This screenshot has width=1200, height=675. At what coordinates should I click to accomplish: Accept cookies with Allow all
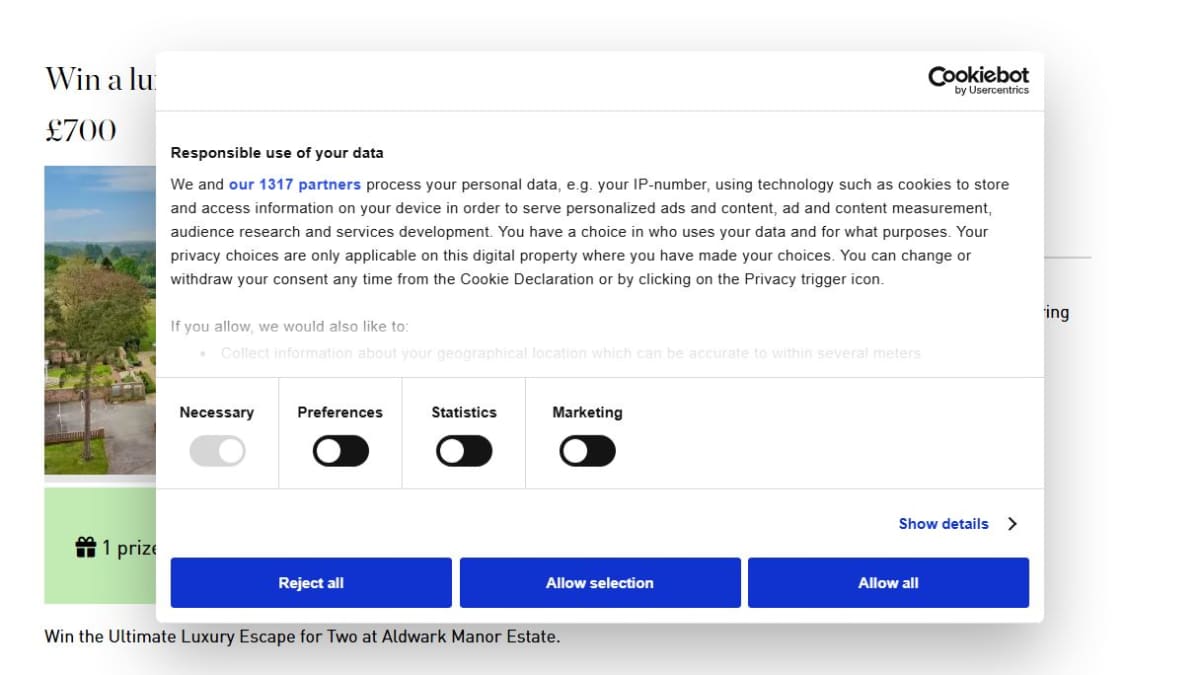coord(888,583)
